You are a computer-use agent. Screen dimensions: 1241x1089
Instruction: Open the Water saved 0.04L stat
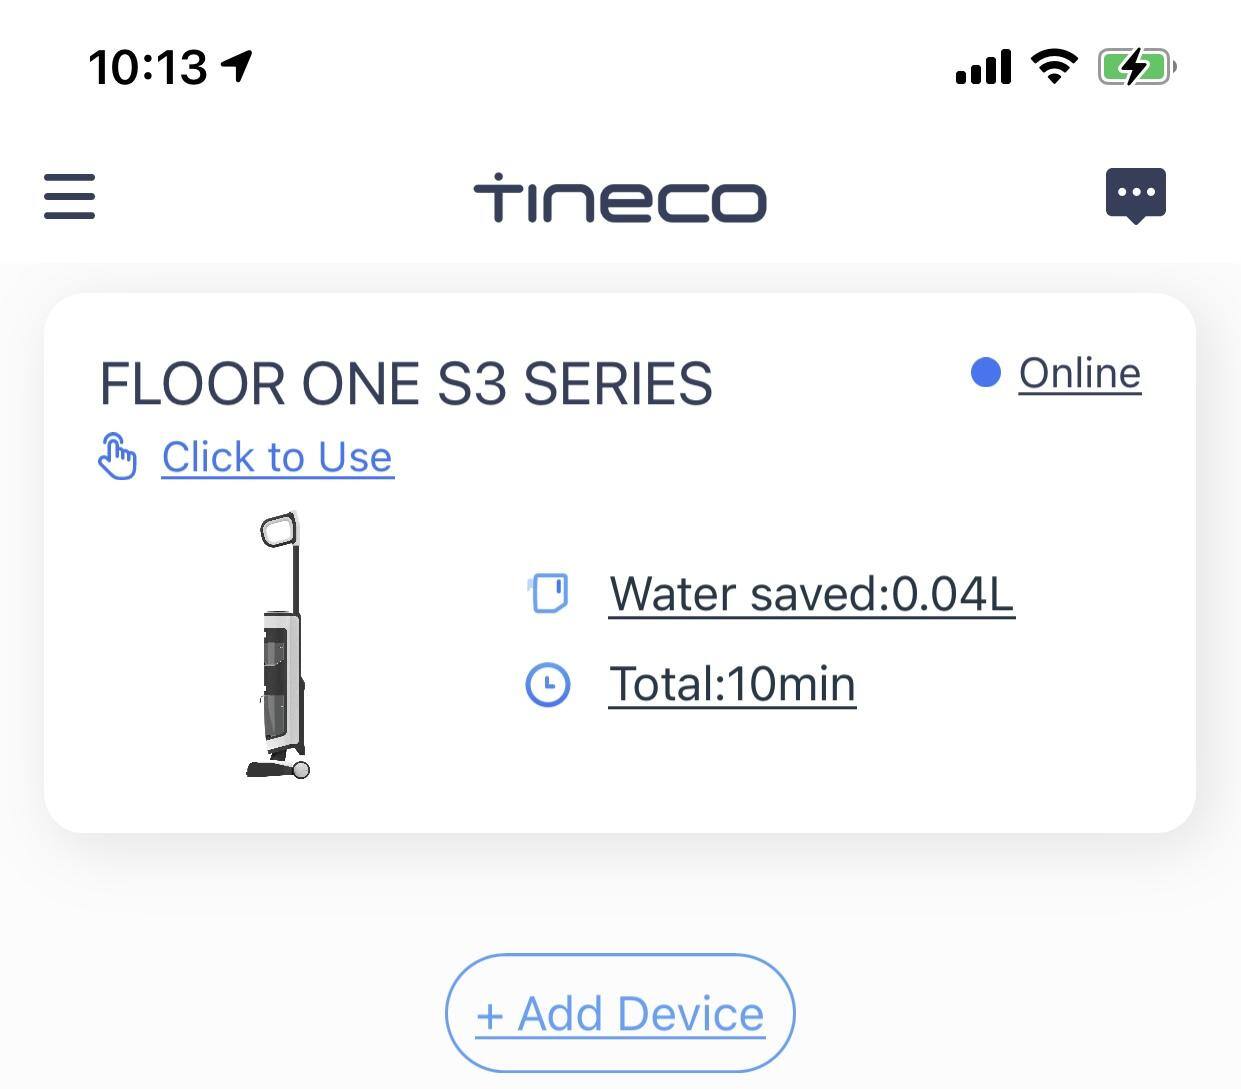tap(811, 593)
